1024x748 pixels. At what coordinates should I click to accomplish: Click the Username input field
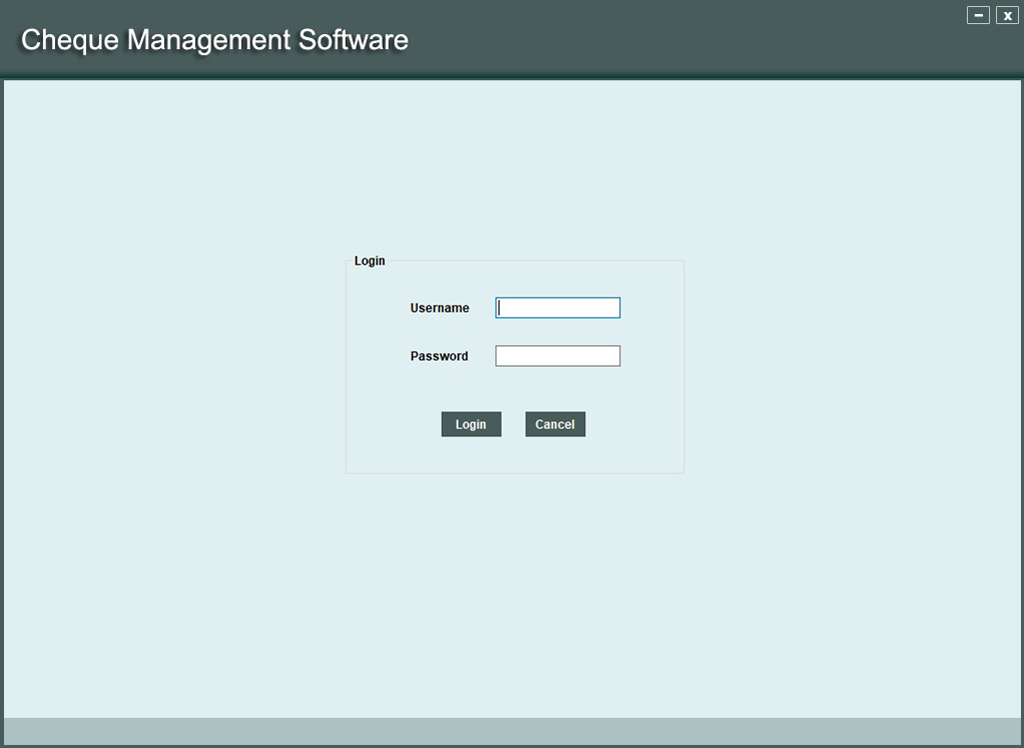(558, 308)
